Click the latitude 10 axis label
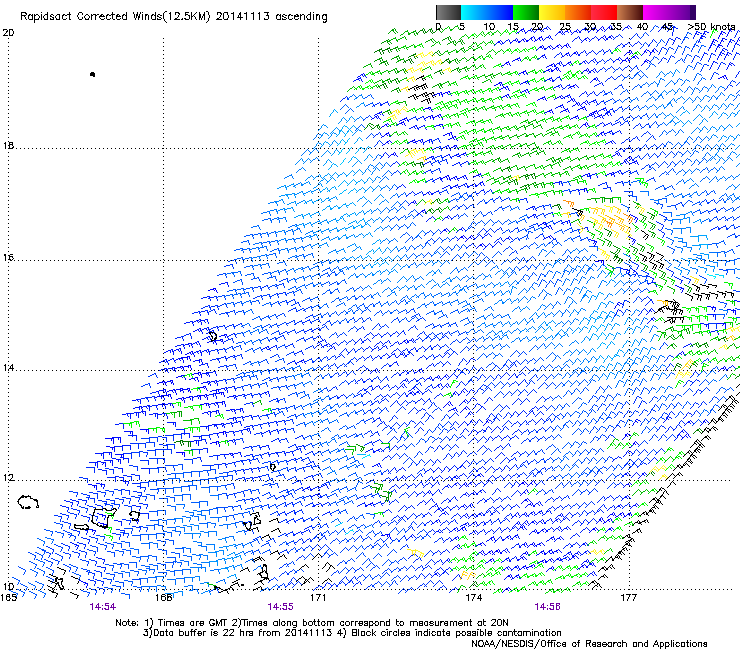The height and width of the screenshot is (650, 740). tap(8, 587)
